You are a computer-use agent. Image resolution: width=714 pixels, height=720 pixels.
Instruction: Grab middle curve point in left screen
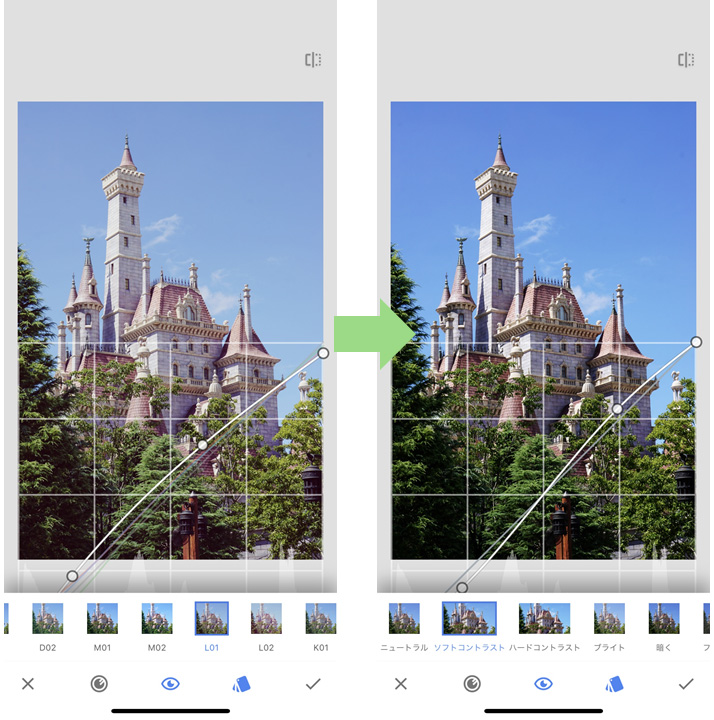[x=202, y=444]
